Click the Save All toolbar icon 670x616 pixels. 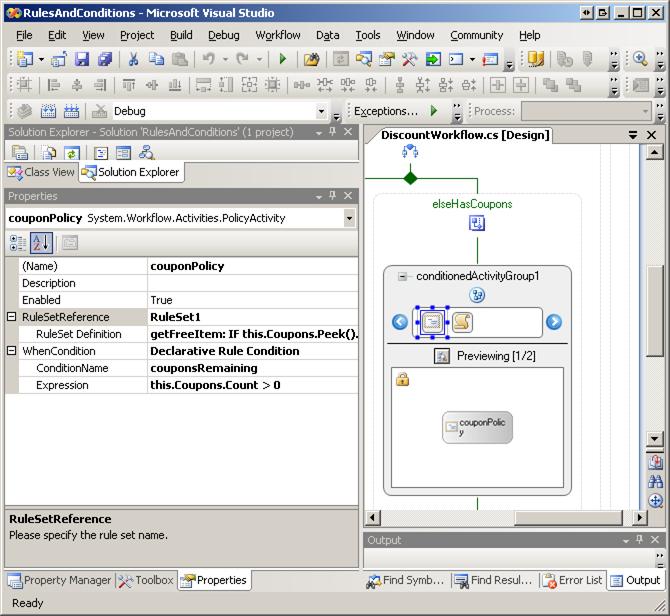tap(103, 60)
